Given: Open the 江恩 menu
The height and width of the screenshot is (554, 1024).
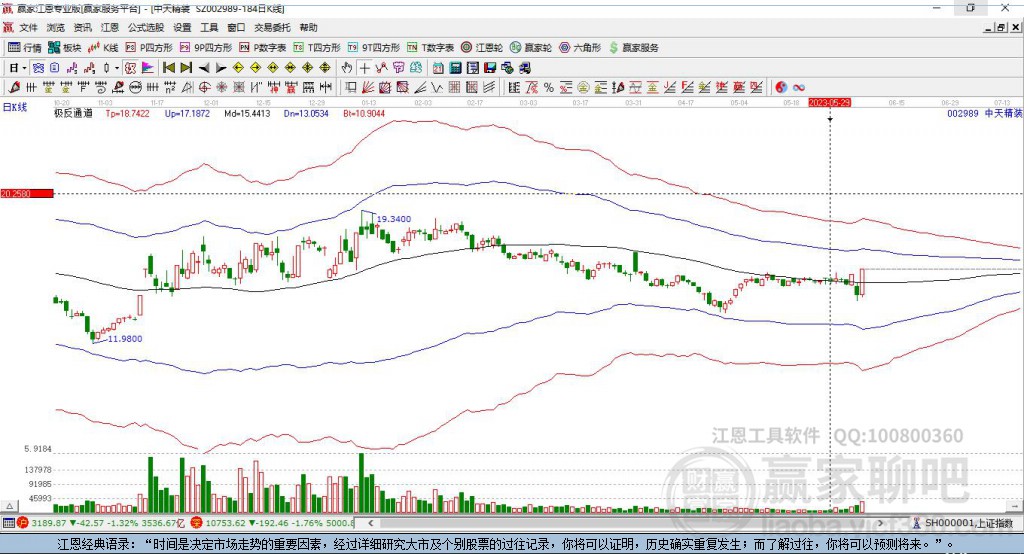Looking at the screenshot, I should (110, 27).
